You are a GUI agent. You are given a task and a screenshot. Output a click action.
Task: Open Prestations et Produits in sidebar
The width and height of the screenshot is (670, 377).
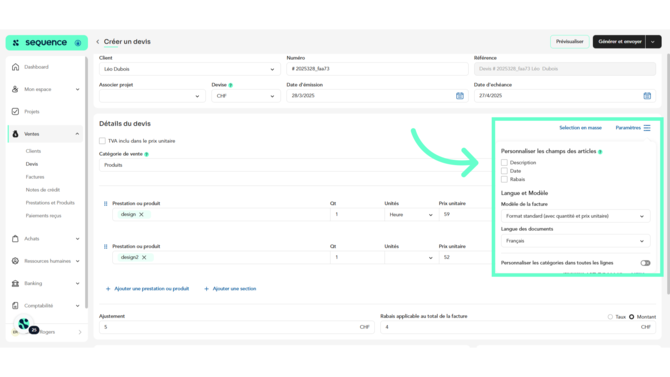click(x=50, y=203)
